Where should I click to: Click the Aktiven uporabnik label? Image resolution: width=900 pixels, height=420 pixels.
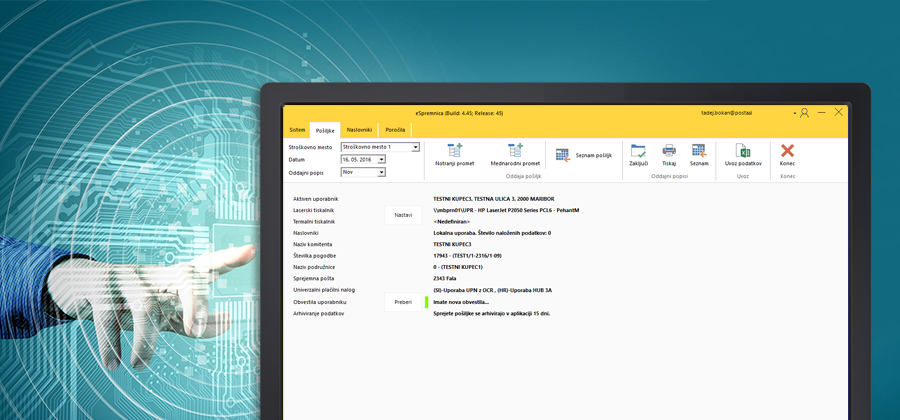316,199
